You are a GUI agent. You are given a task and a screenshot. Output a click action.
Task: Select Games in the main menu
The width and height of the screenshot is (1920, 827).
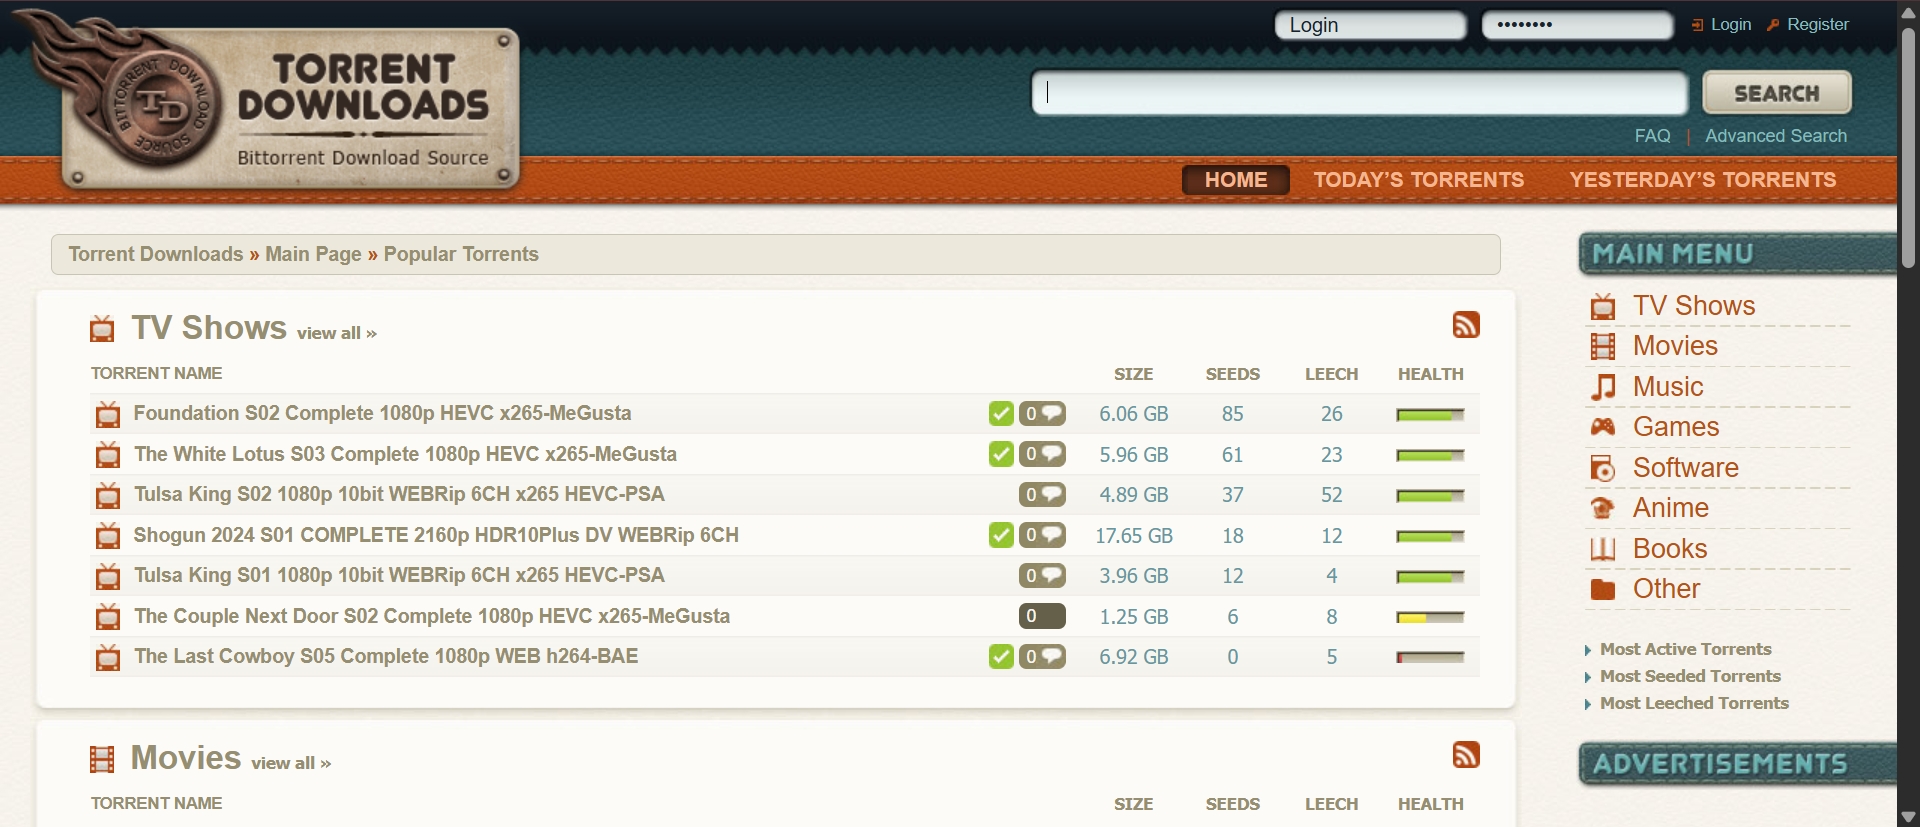coord(1676,427)
